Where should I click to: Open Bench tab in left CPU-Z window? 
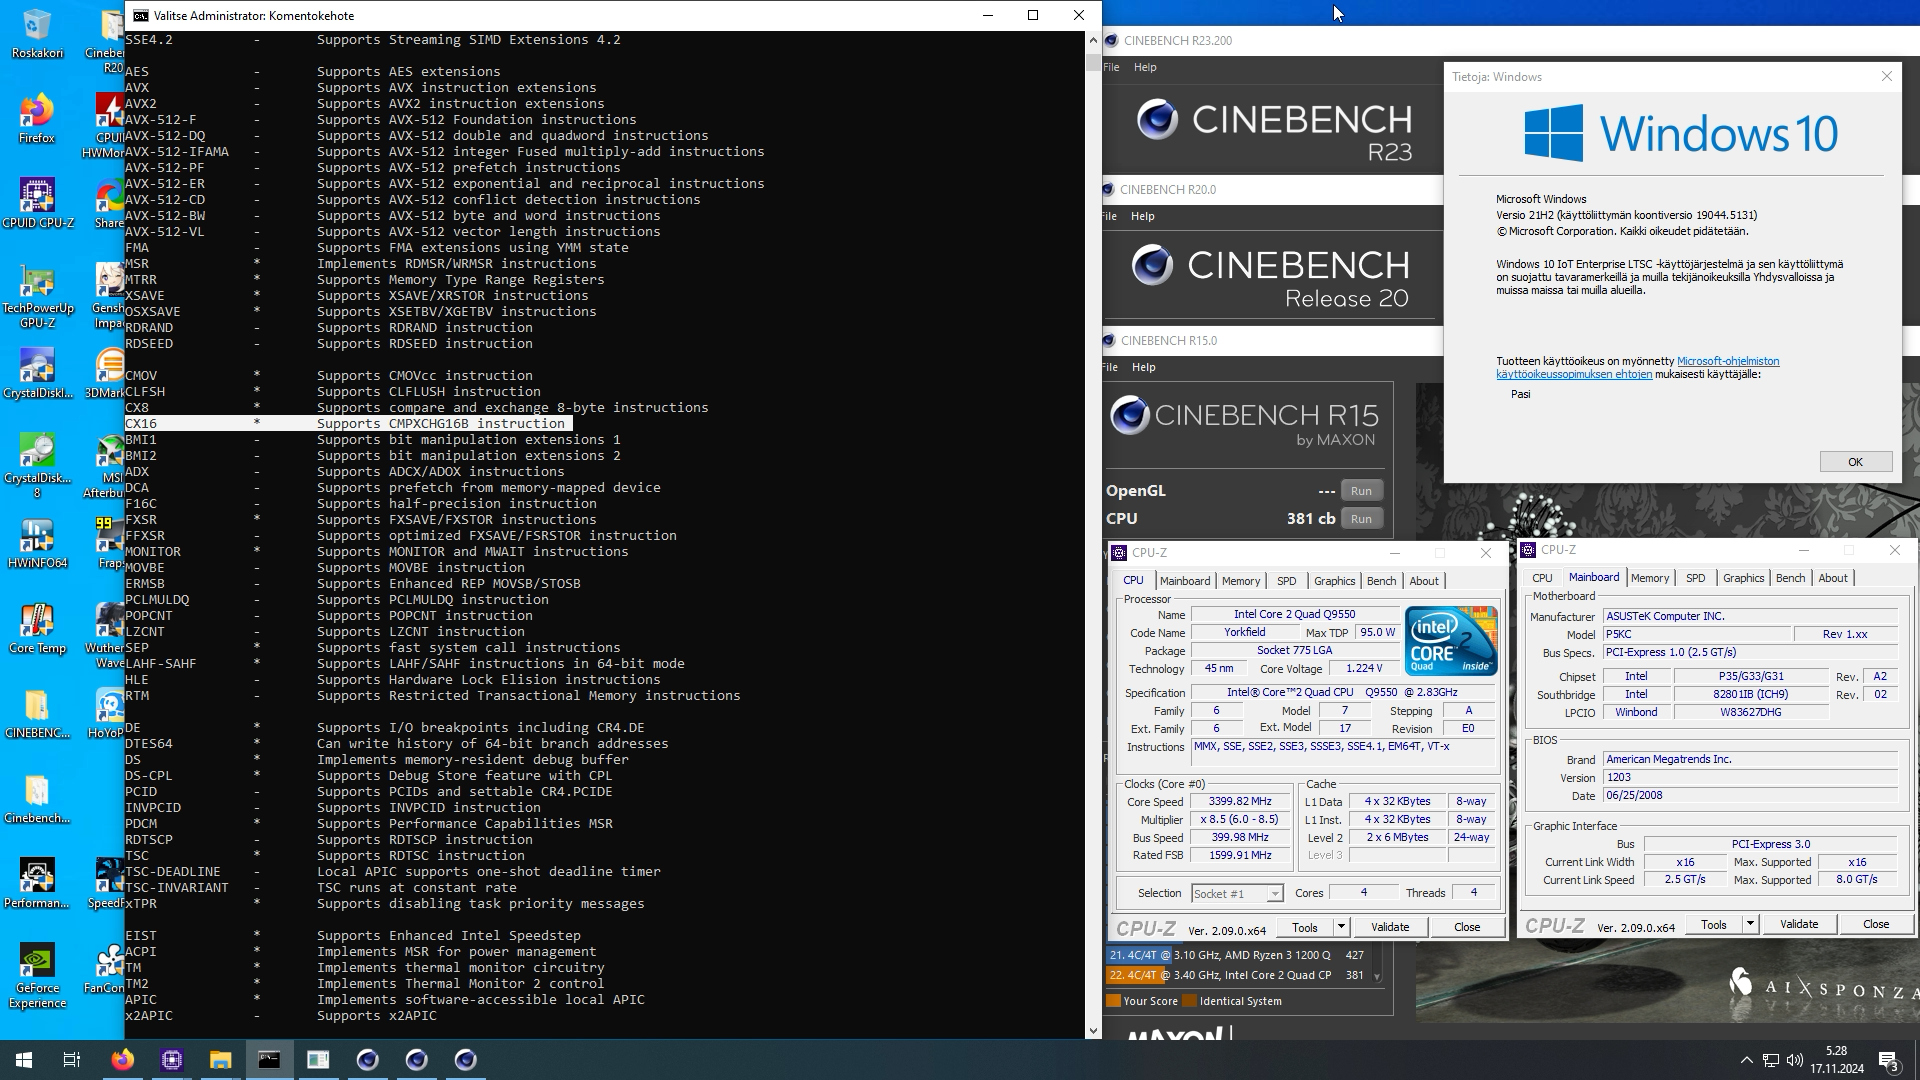(x=1381, y=581)
